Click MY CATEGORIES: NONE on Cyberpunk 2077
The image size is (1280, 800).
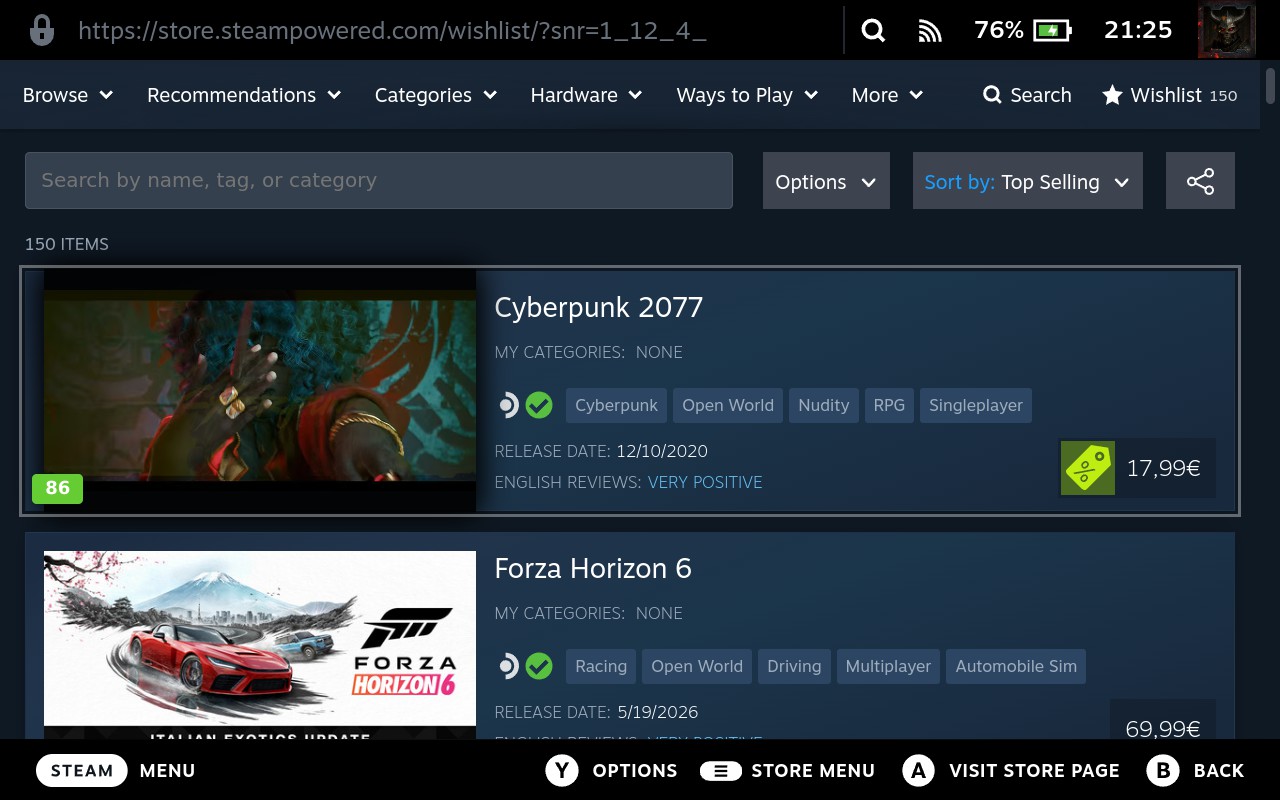tap(589, 352)
